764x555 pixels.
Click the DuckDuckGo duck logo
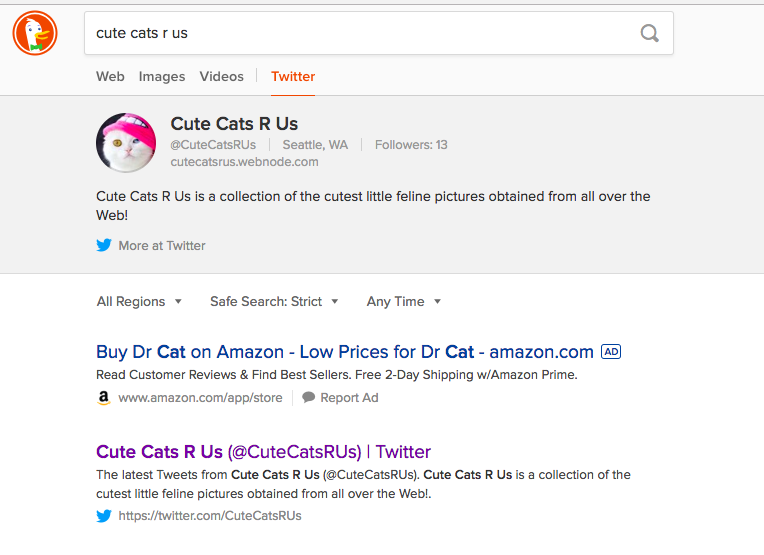pos(35,33)
